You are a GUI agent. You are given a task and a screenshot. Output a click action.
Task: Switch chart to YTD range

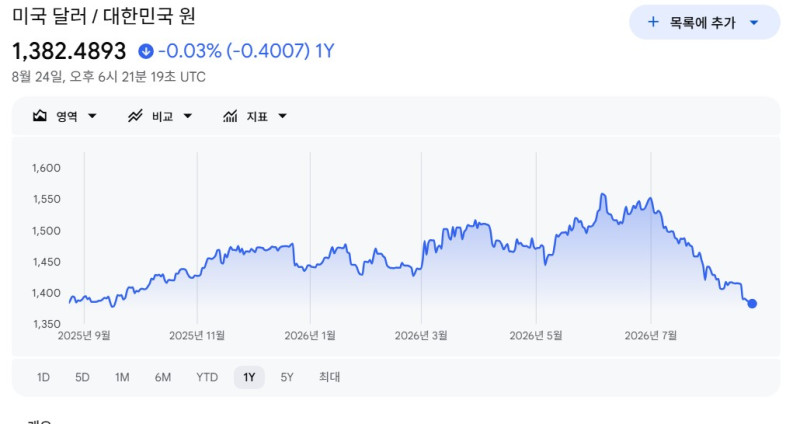pos(207,377)
